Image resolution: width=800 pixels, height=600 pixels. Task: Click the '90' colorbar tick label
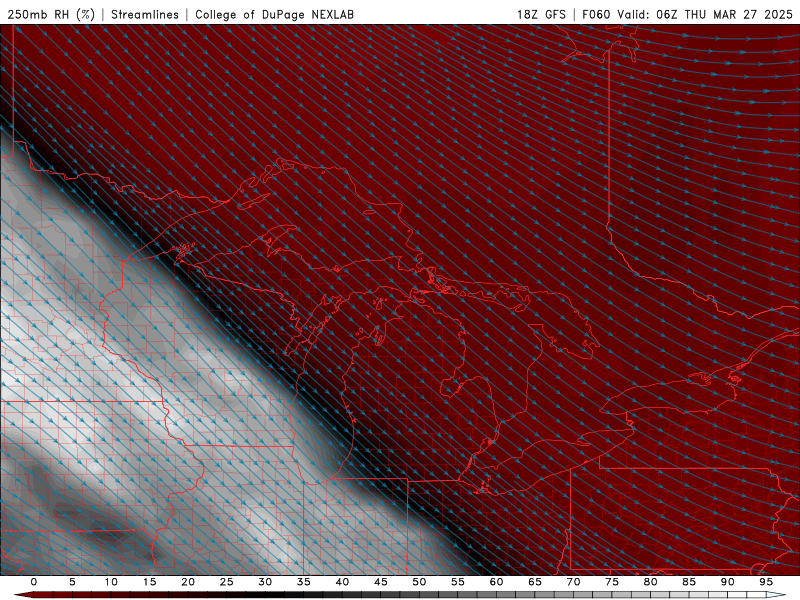(727, 582)
